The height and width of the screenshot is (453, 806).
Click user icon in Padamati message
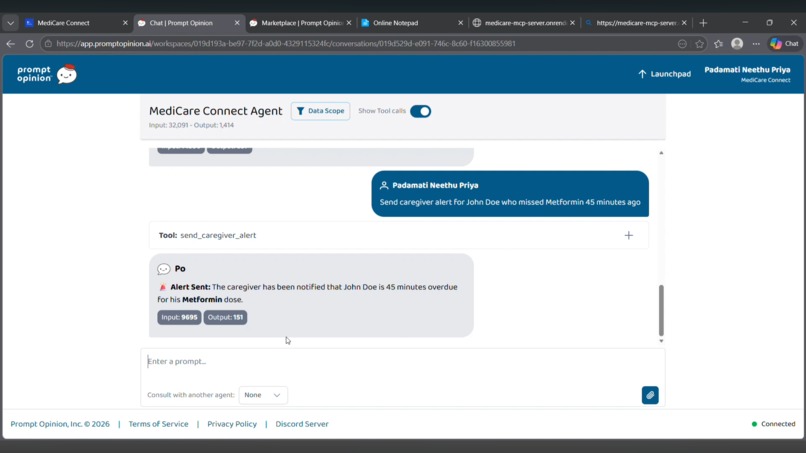point(384,186)
